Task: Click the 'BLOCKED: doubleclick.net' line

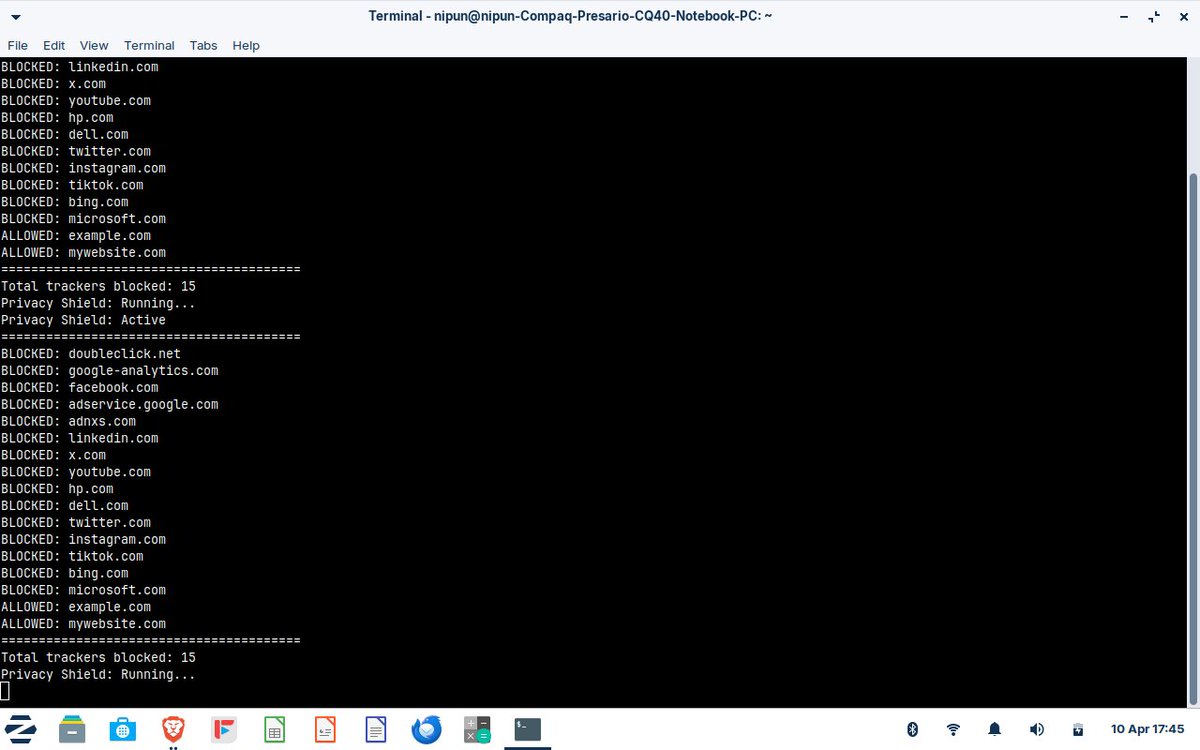Action: [x=91, y=354]
